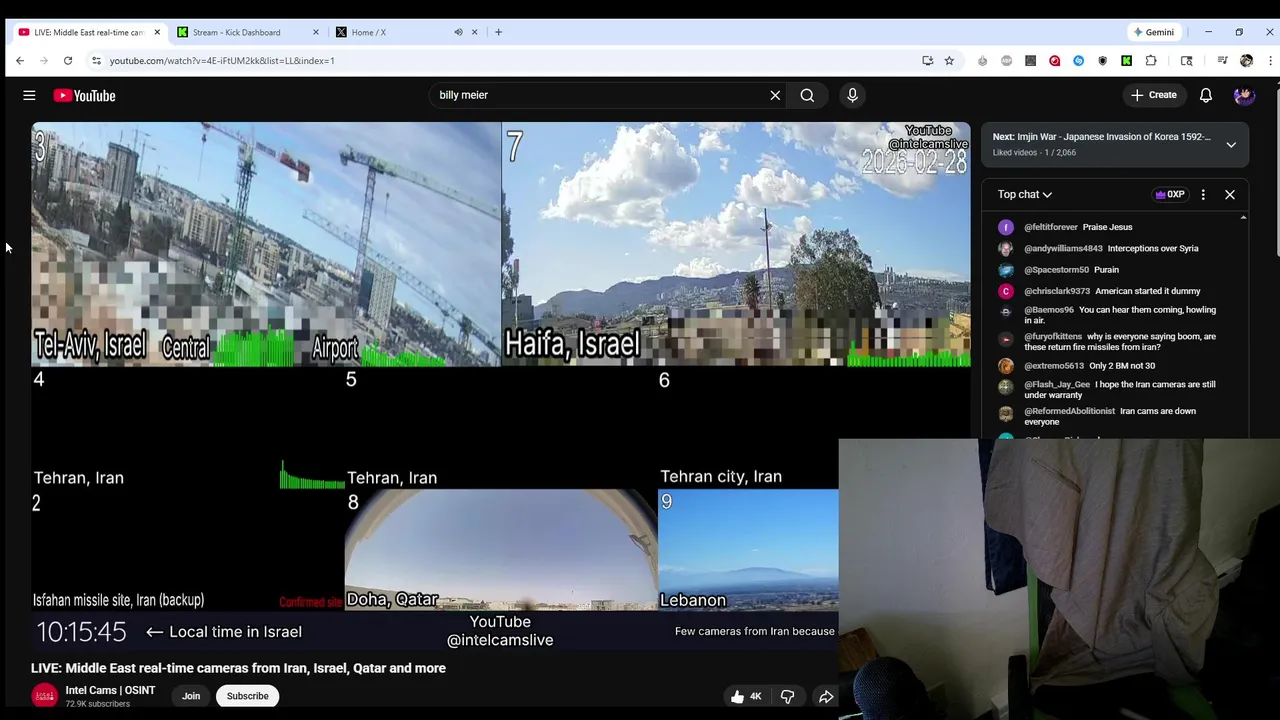
Task: Click the video title text
Action: [x=238, y=668]
